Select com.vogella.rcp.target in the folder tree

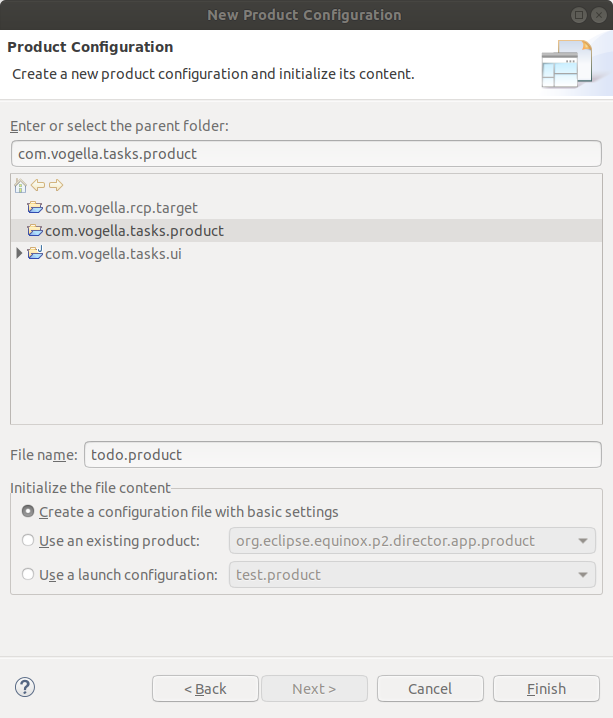pos(121,208)
